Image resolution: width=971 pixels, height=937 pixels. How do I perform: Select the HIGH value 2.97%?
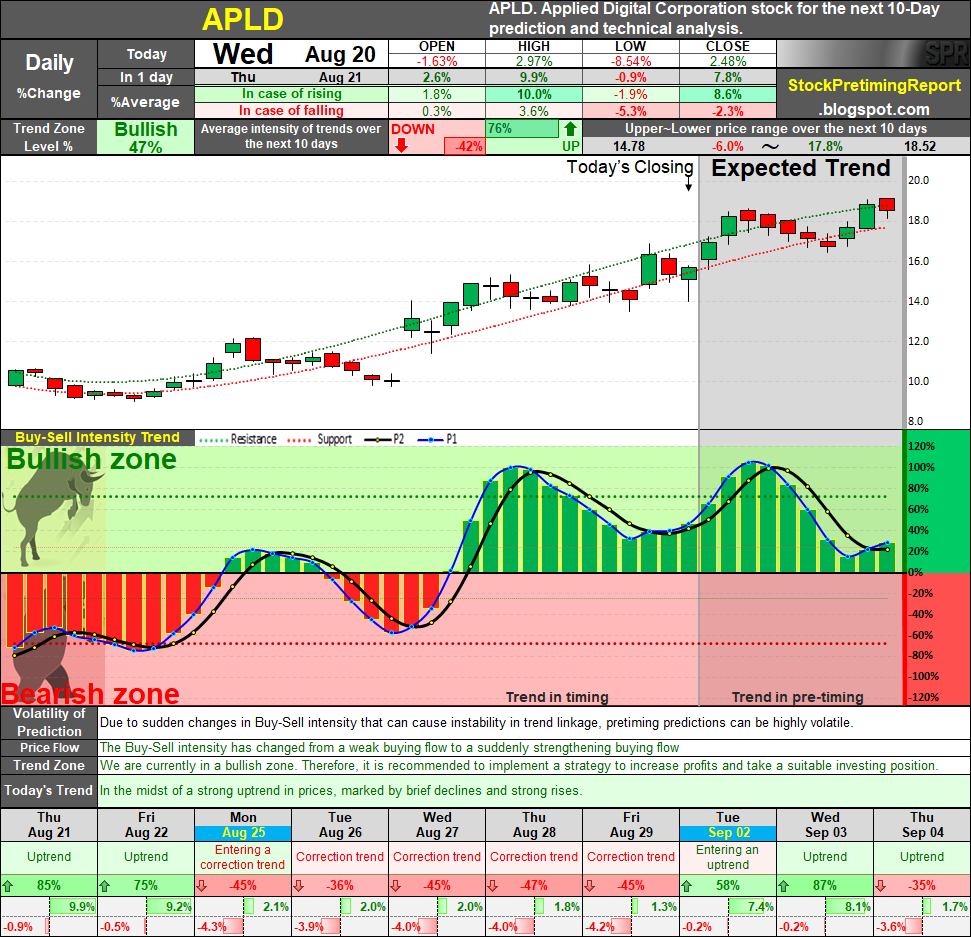pyautogui.click(x=534, y=61)
